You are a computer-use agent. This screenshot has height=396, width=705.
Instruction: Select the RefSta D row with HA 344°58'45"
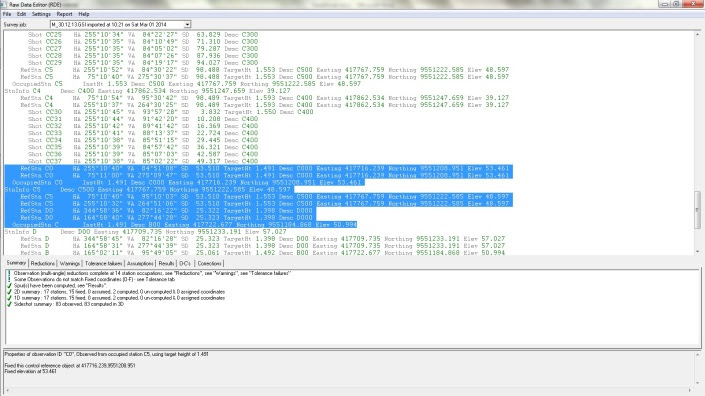pyautogui.click(x=262, y=239)
